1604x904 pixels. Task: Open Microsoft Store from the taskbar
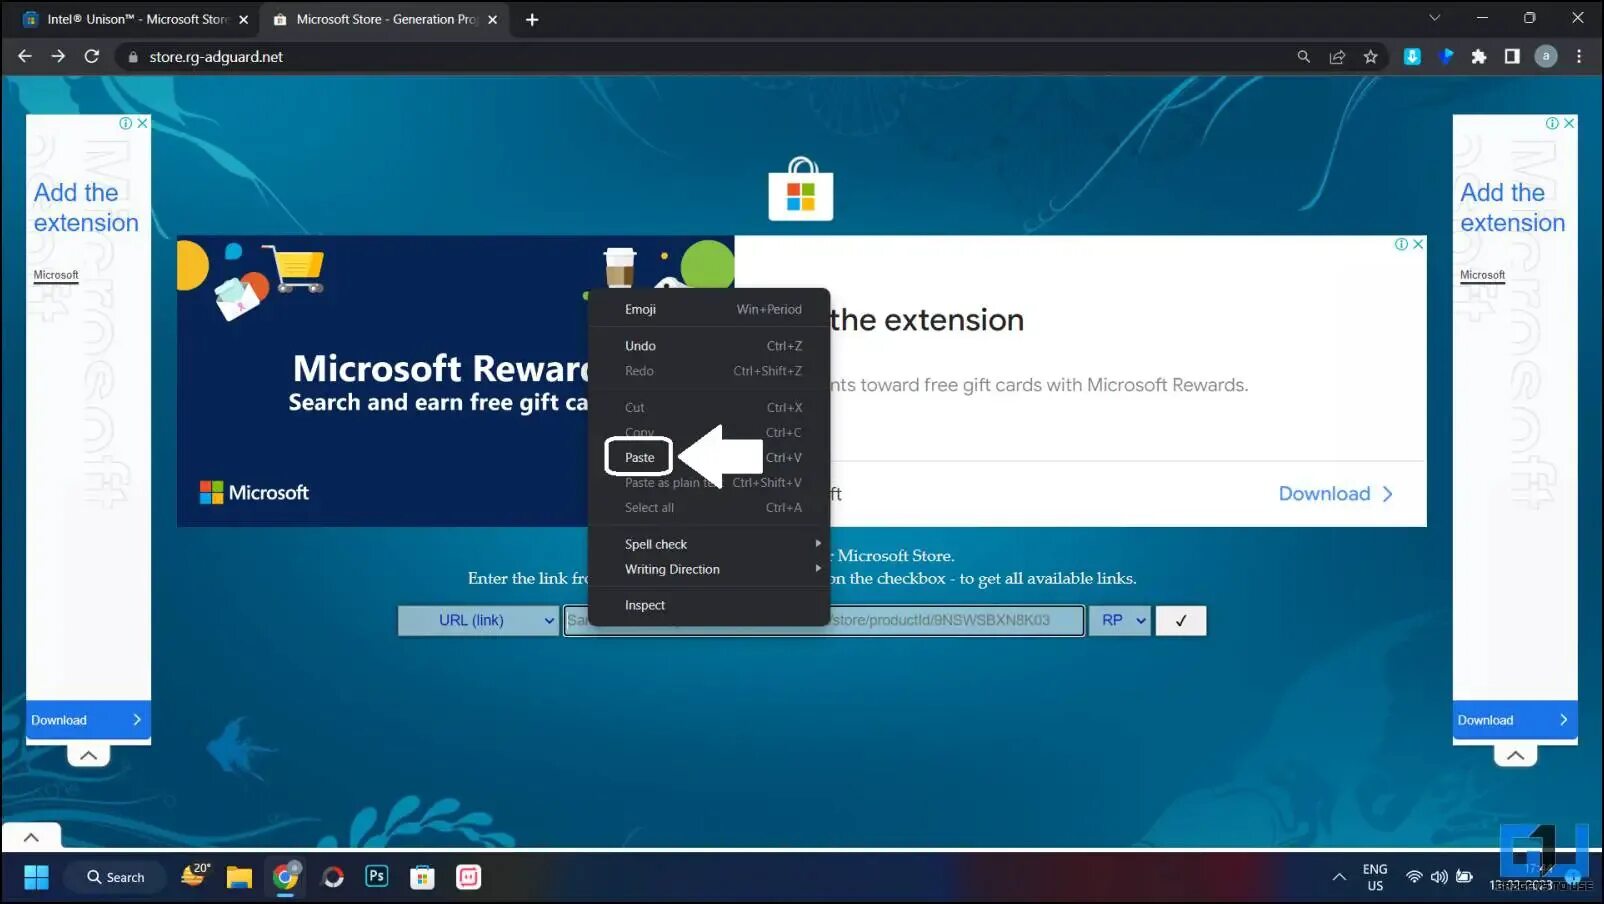pyautogui.click(x=423, y=877)
